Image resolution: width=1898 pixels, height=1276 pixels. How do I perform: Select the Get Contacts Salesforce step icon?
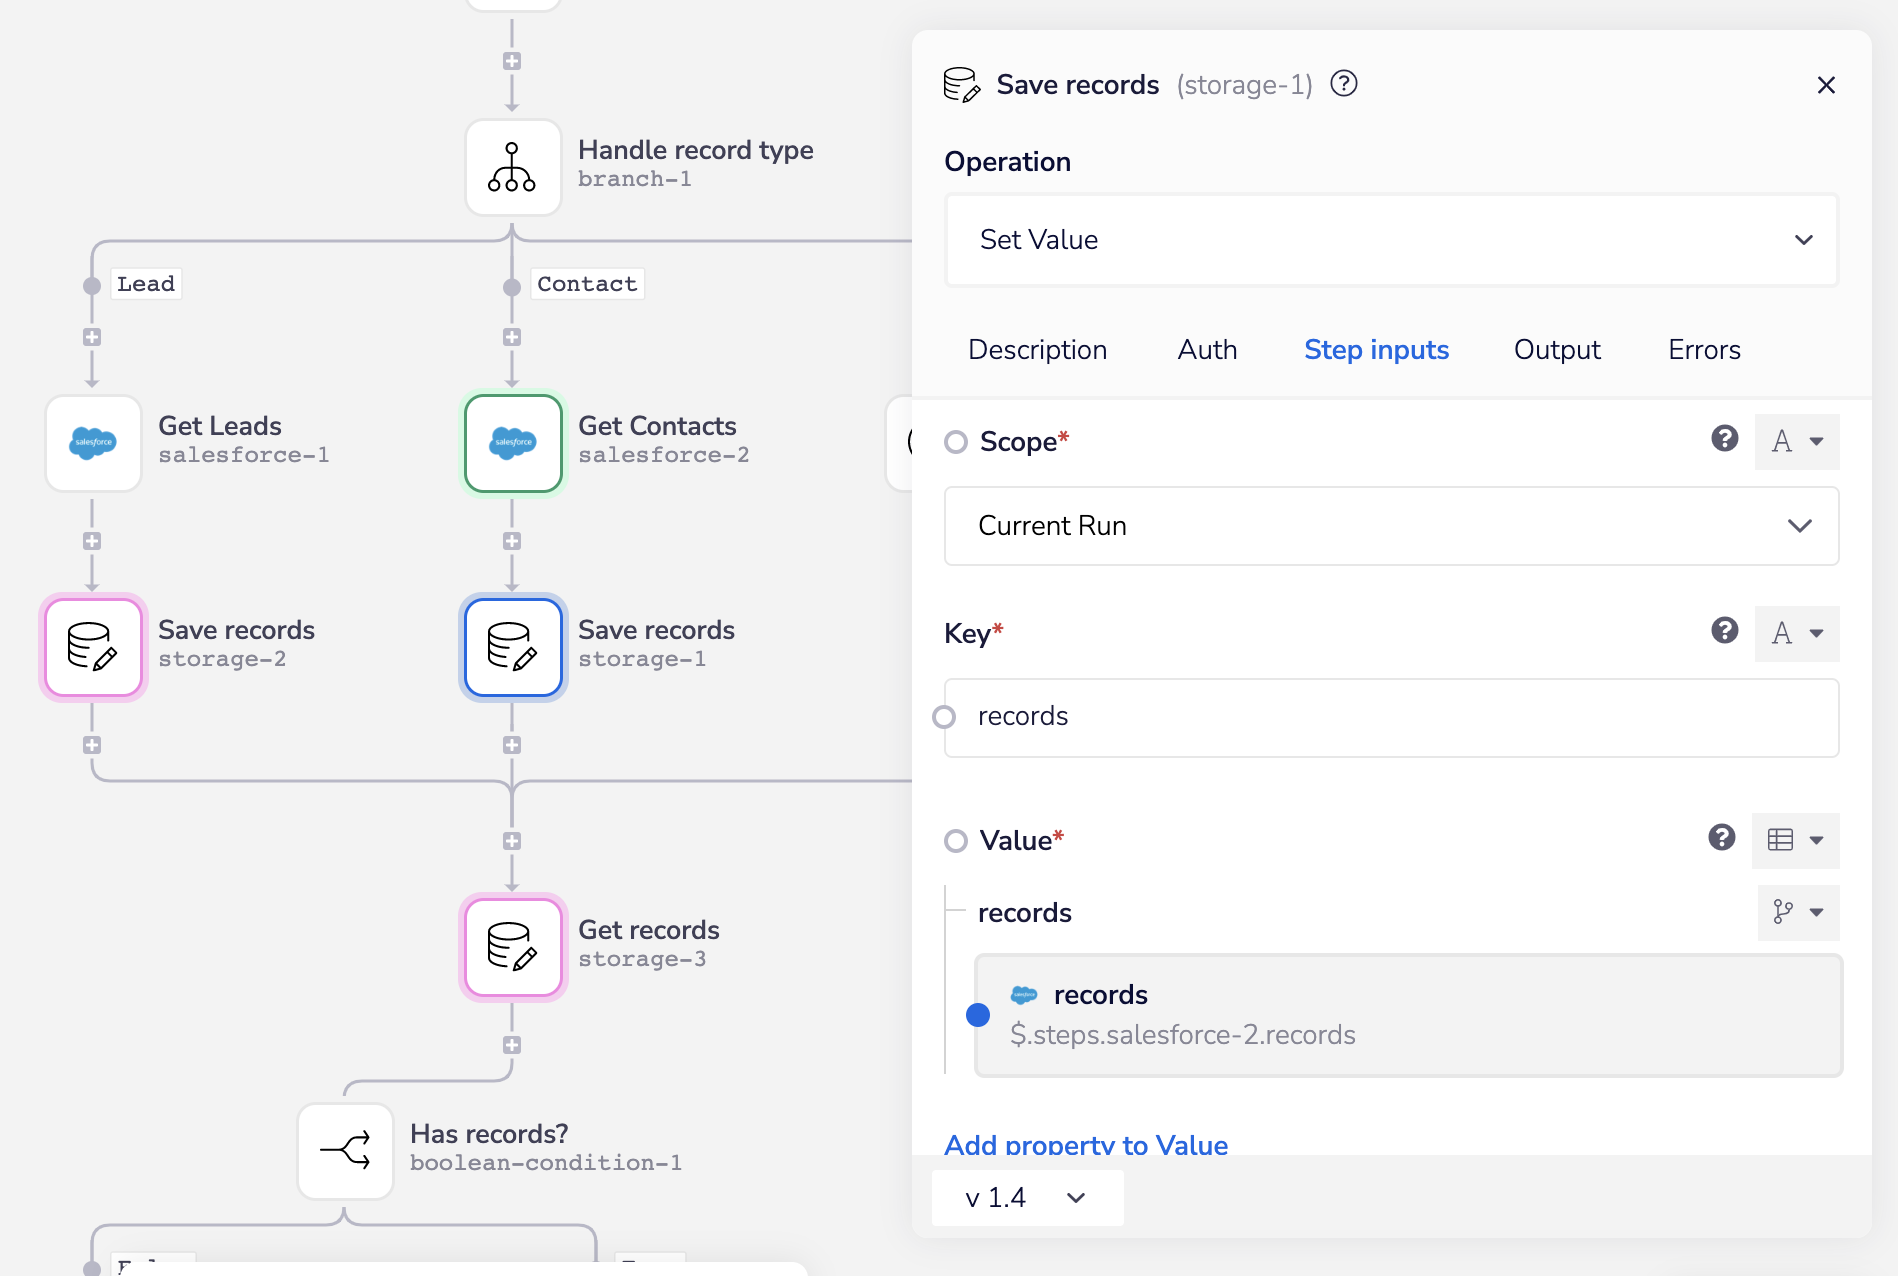[513, 443]
